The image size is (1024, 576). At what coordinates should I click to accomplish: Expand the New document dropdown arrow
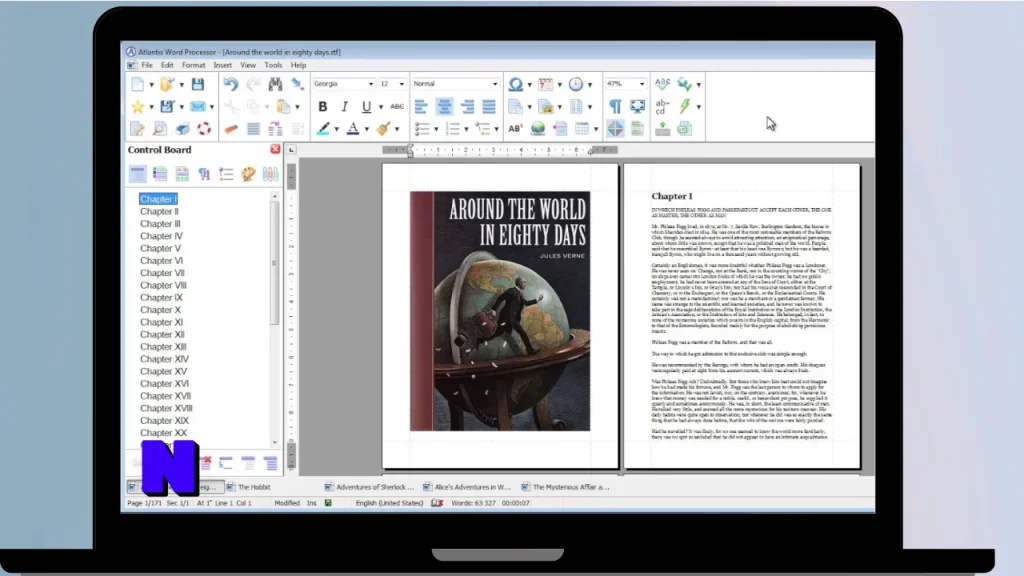(152, 85)
